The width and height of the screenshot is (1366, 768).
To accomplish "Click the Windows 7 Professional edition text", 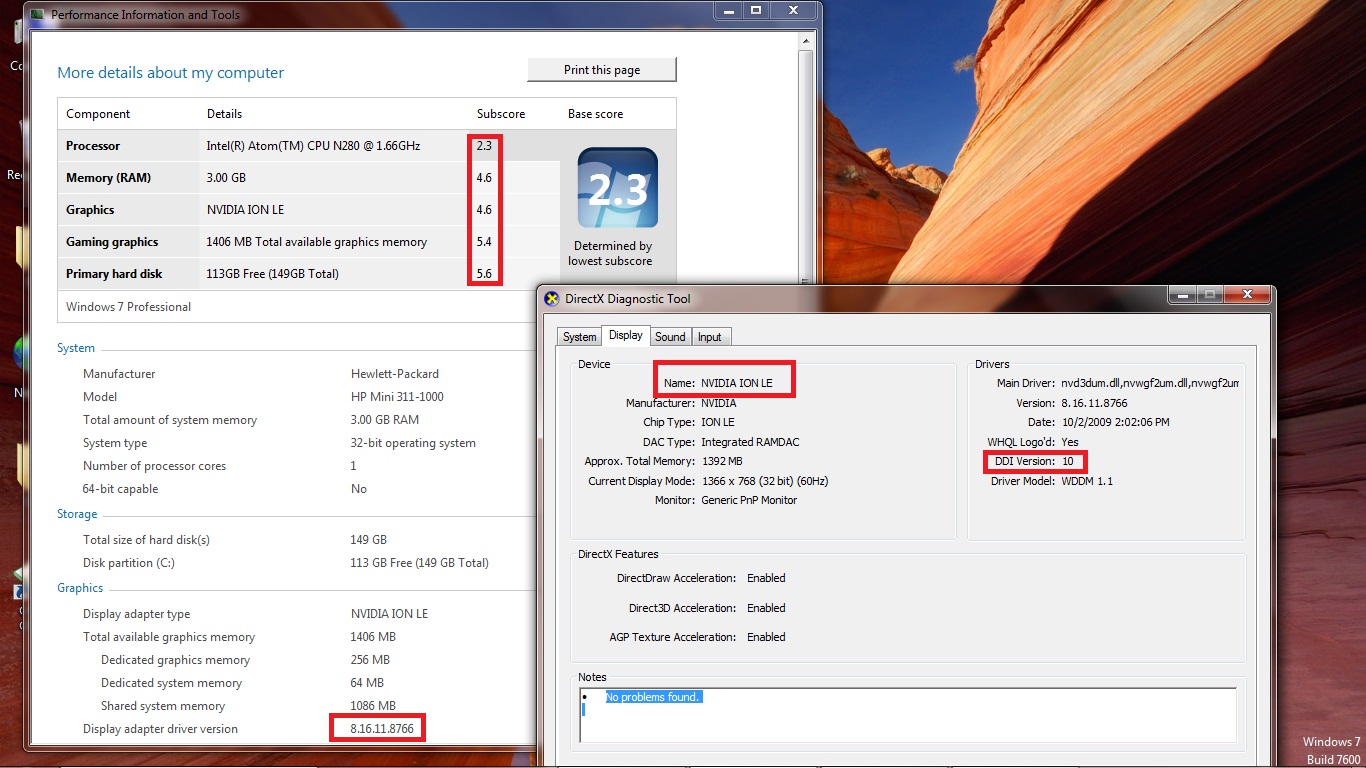I will (128, 307).
